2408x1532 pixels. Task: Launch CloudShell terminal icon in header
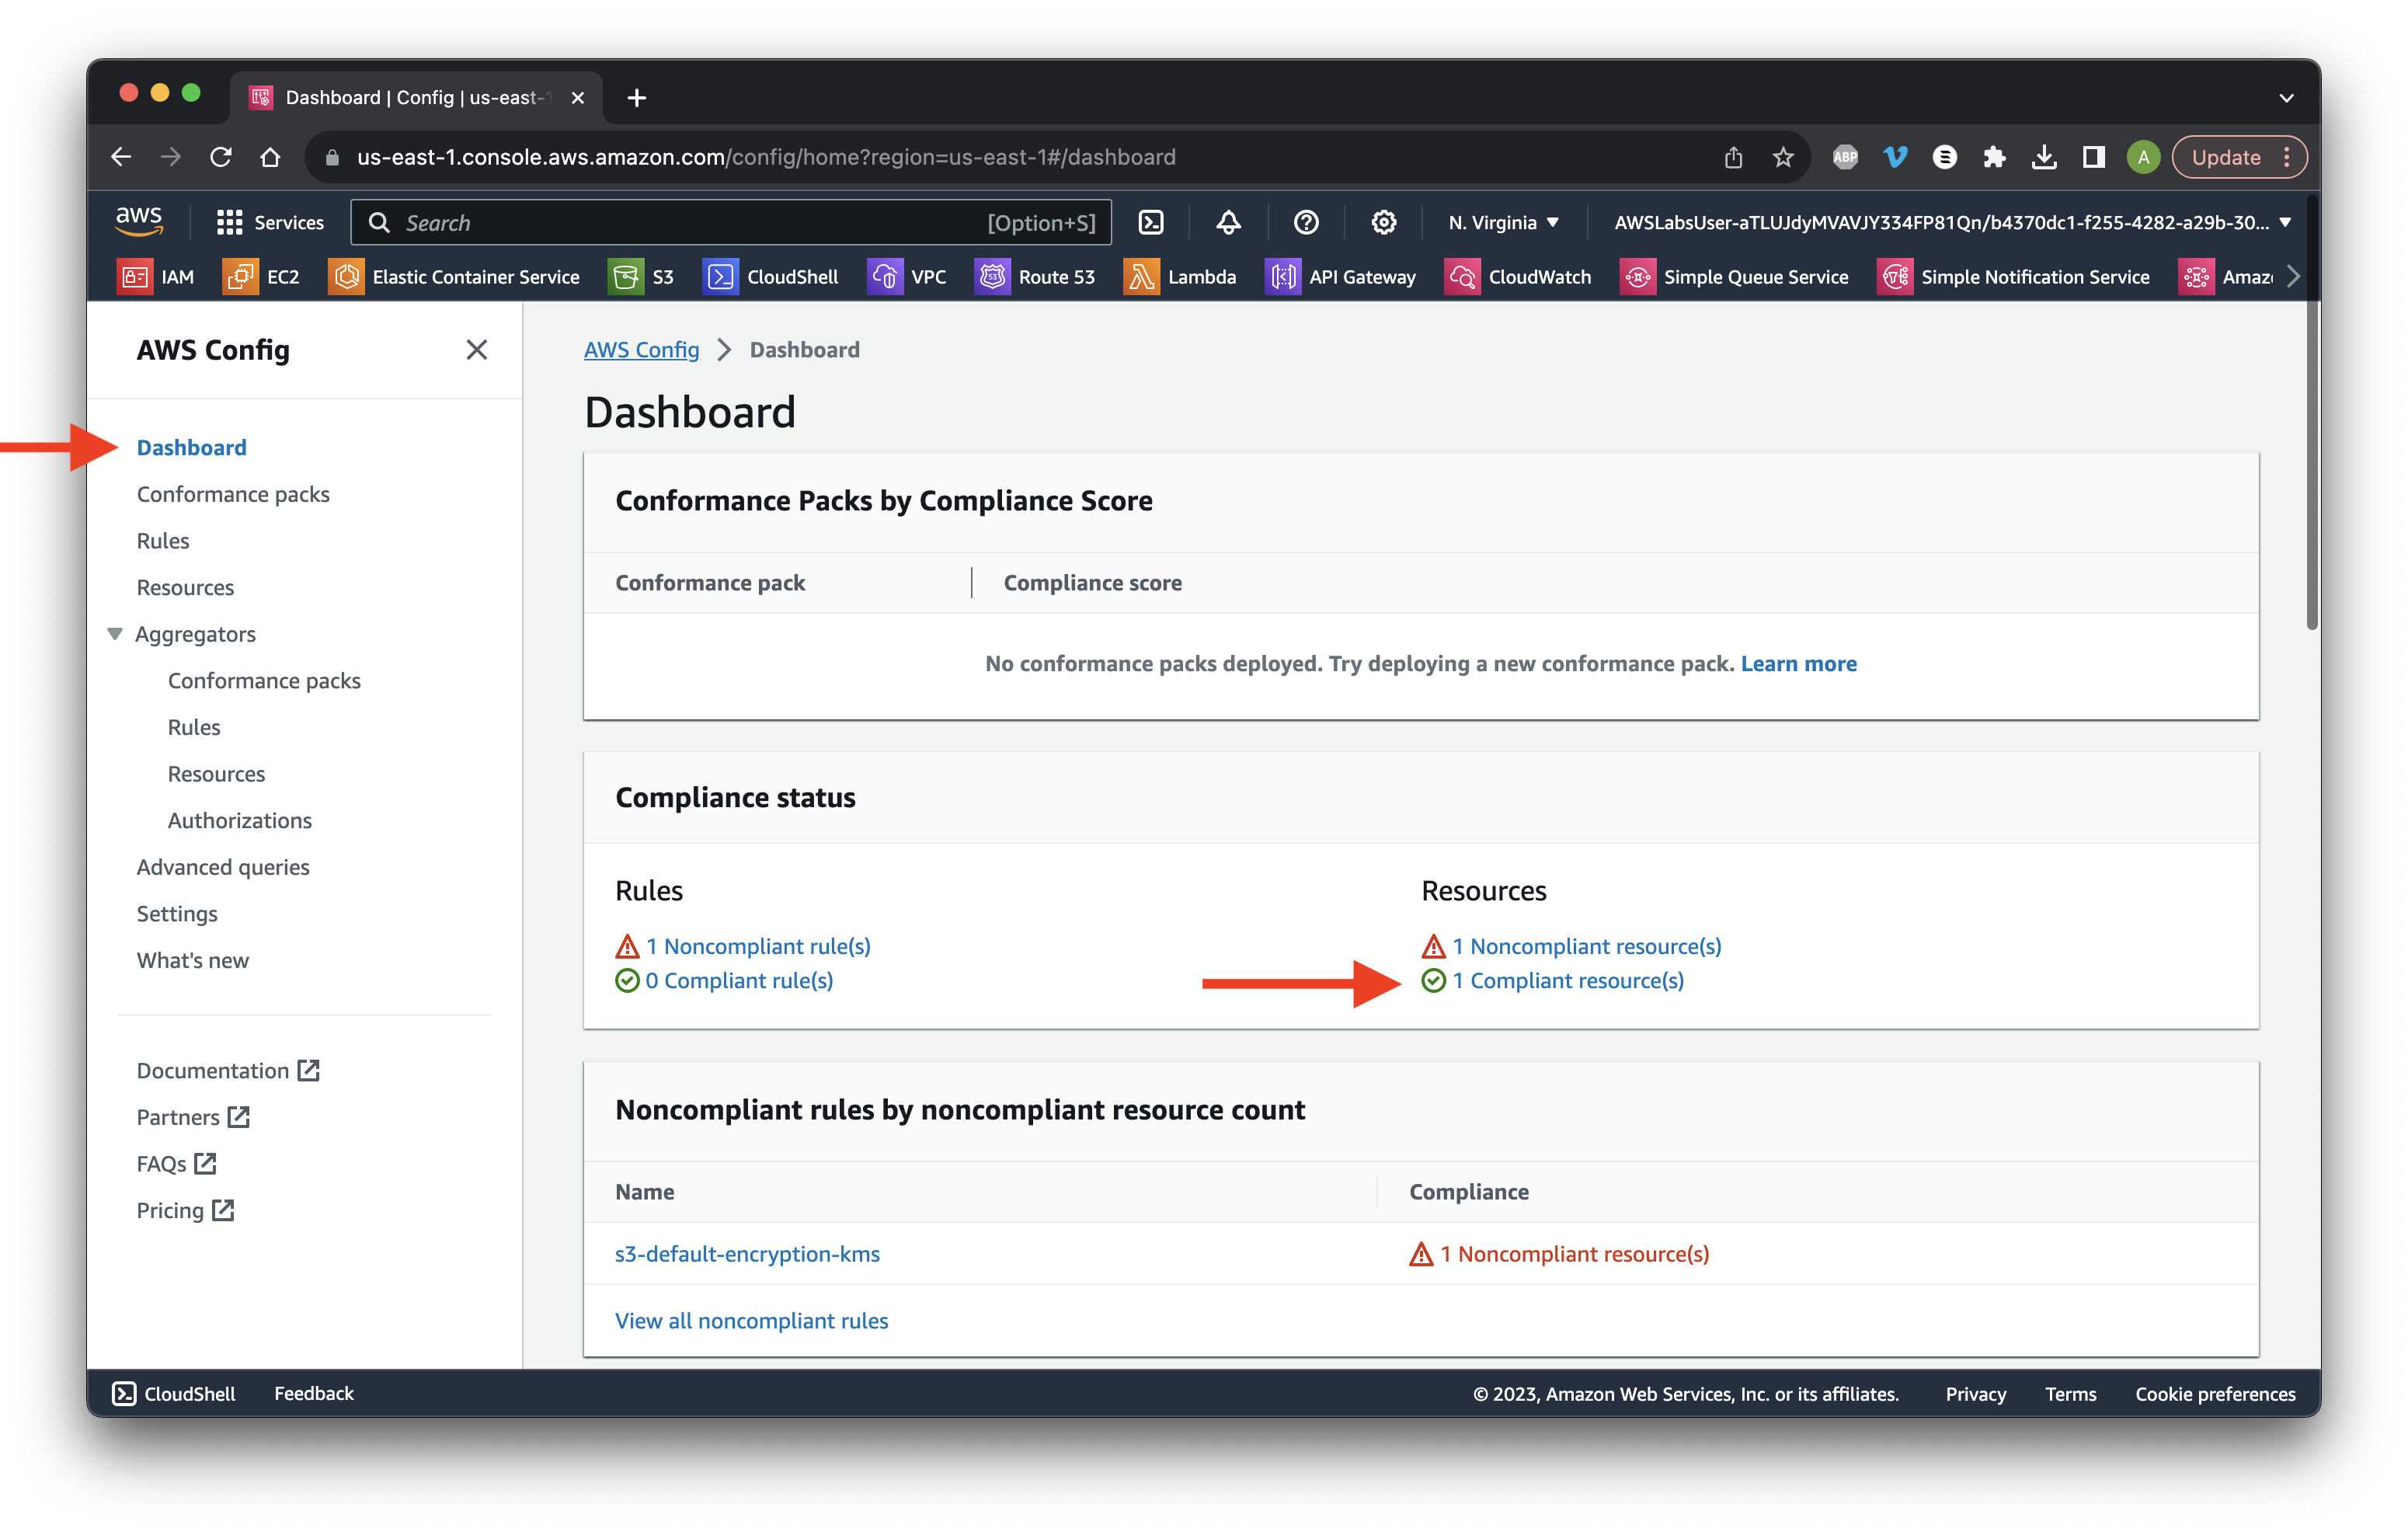[1151, 222]
